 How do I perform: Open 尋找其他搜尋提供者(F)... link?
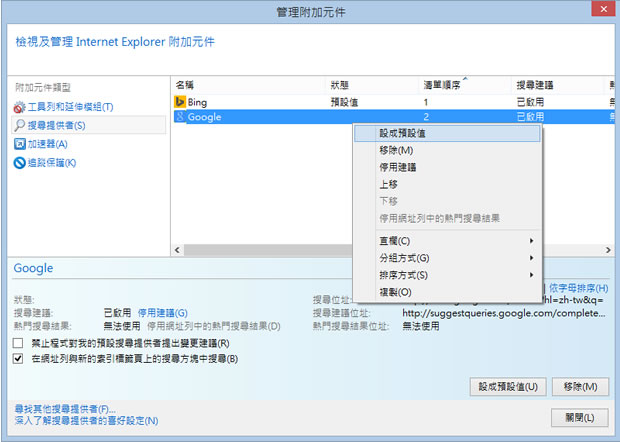click(x=65, y=409)
